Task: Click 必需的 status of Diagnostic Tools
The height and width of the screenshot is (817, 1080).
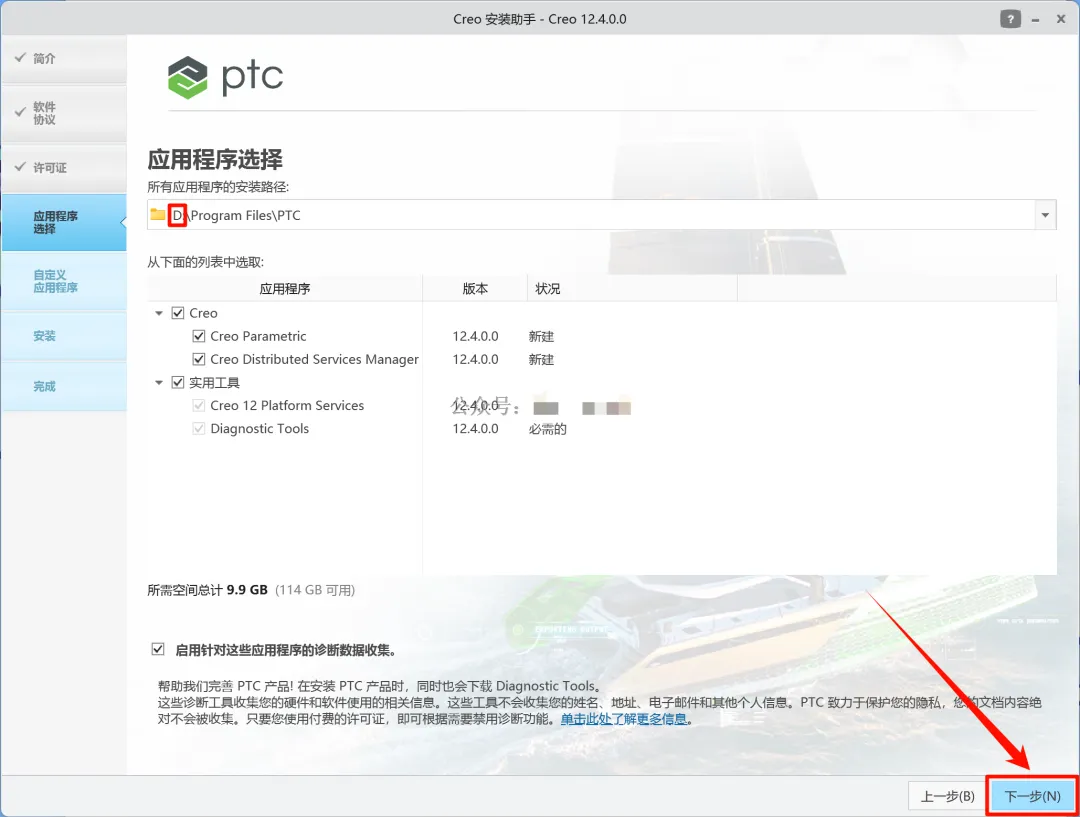Action: click(x=547, y=428)
